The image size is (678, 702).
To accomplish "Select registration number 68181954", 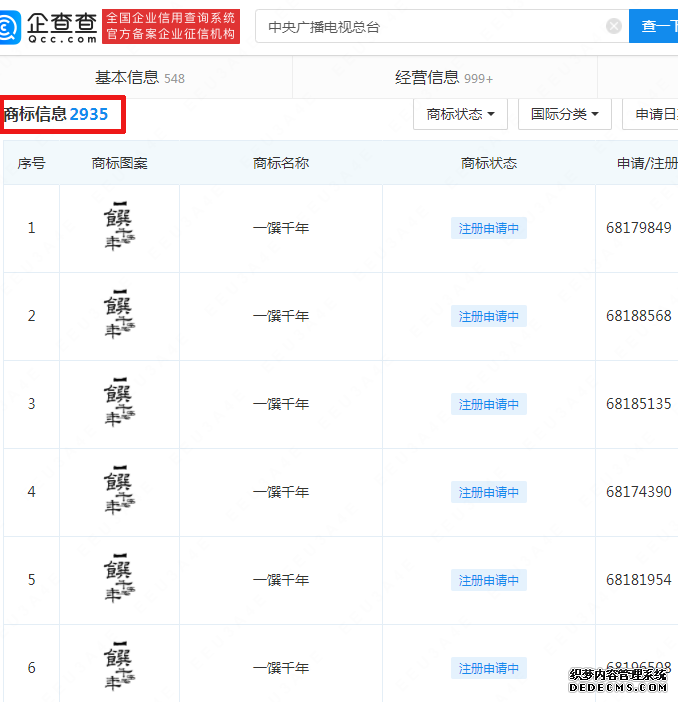I will [x=639, y=580].
